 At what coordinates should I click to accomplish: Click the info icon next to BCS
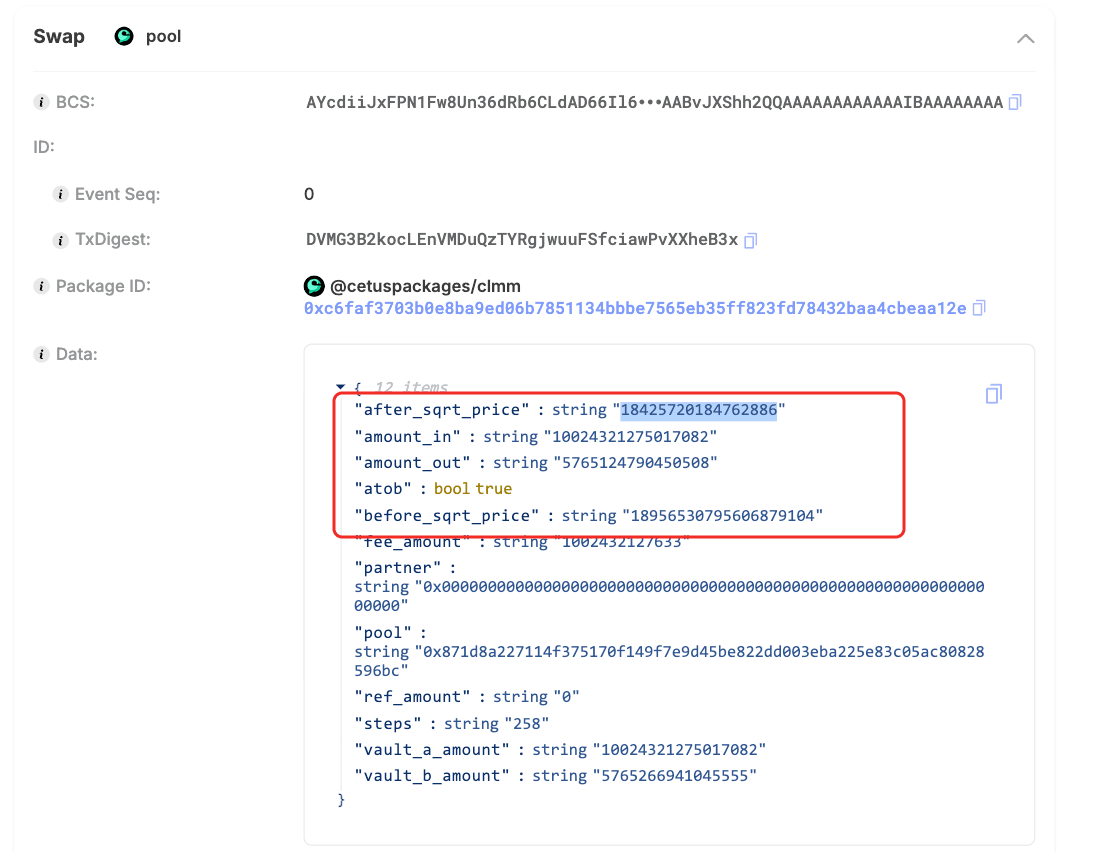(40, 101)
